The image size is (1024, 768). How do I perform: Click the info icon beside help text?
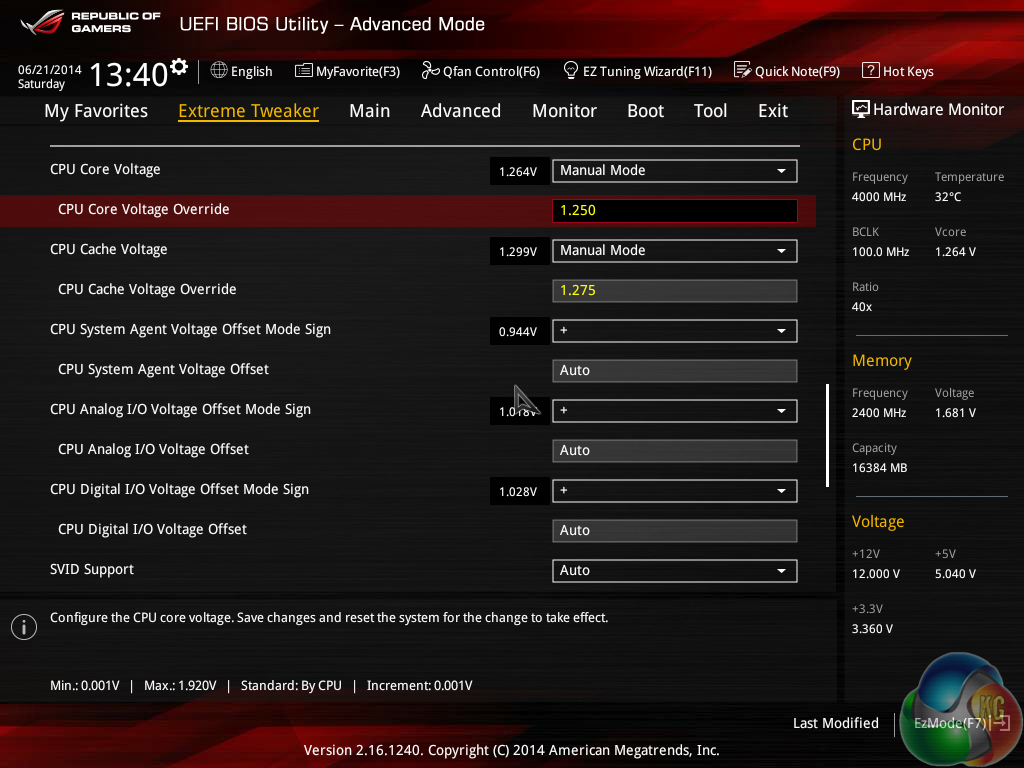(x=23, y=626)
